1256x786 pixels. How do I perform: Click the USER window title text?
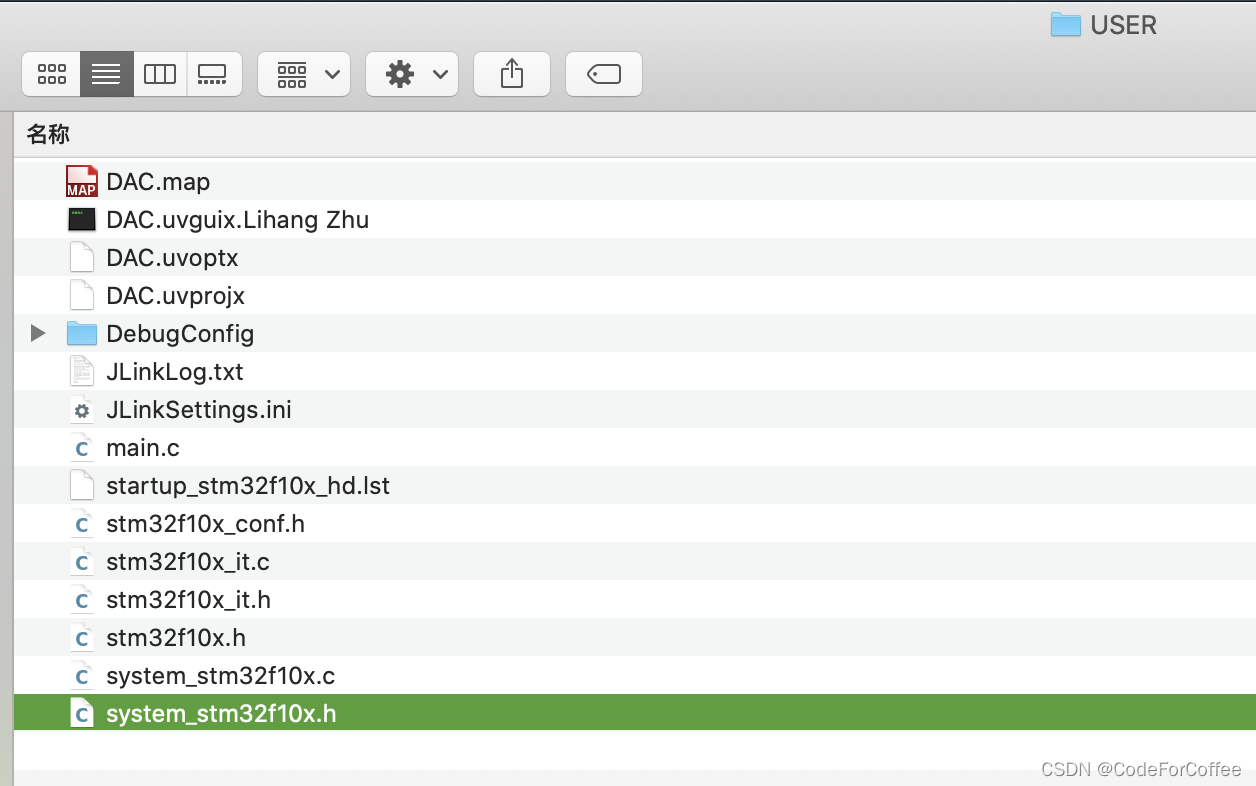click(1124, 25)
